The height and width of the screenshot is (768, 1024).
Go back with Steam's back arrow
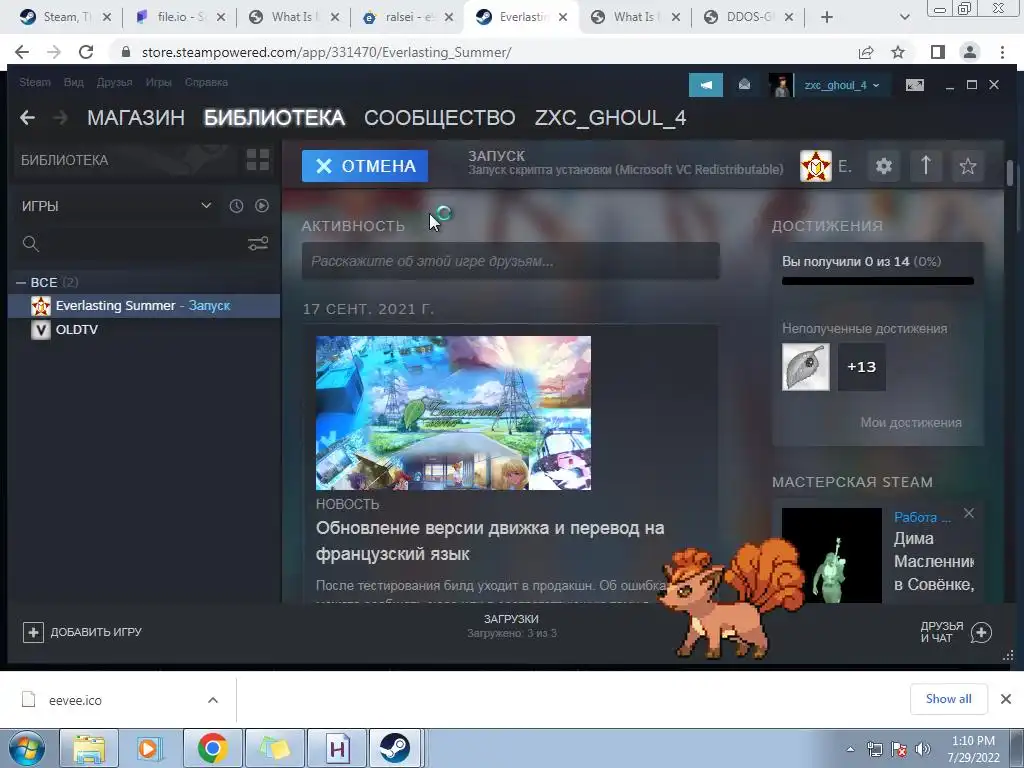pos(27,118)
